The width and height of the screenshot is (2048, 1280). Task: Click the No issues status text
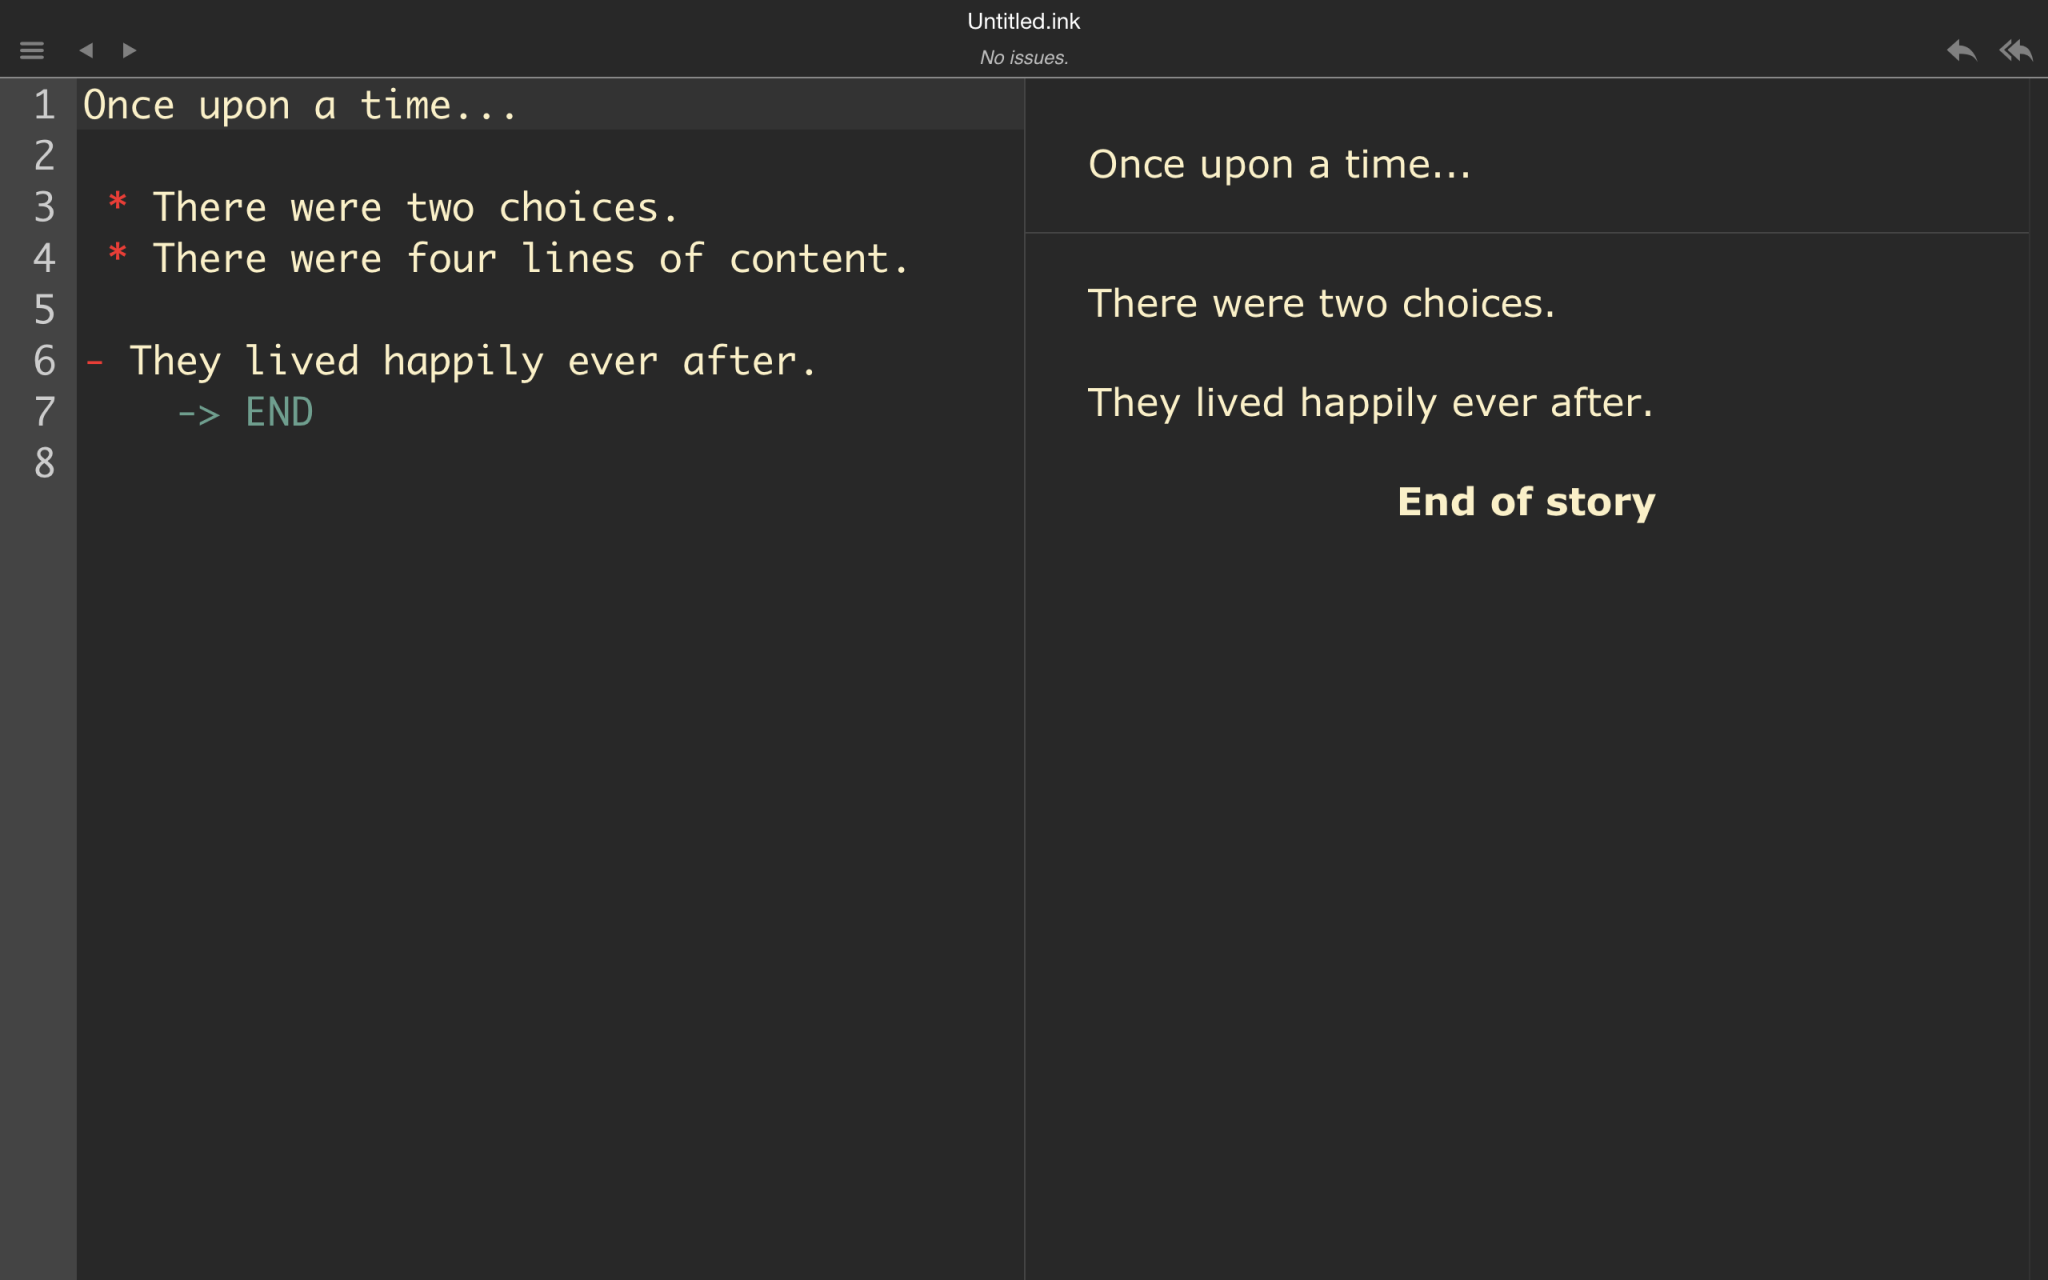pyautogui.click(x=1023, y=57)
